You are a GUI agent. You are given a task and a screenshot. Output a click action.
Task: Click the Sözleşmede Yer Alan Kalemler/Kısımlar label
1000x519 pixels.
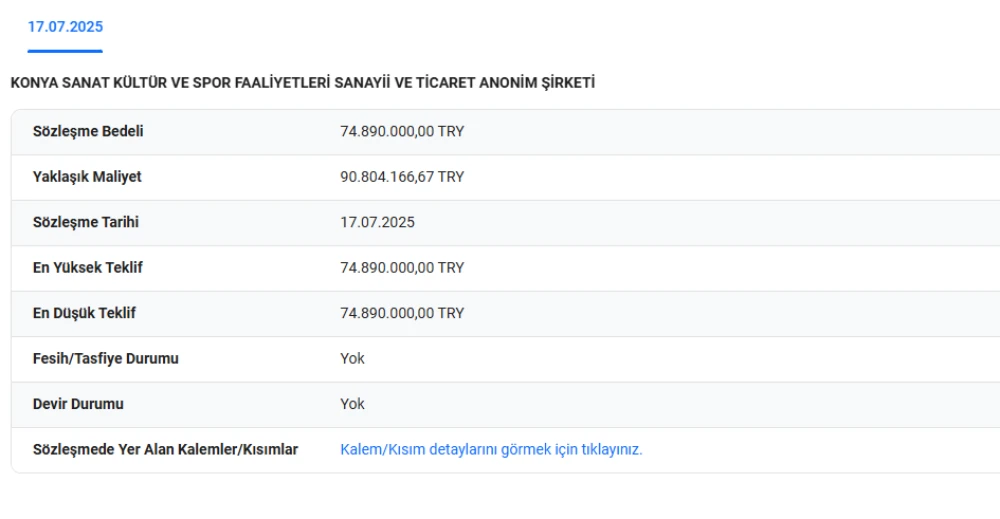point(165,450)
